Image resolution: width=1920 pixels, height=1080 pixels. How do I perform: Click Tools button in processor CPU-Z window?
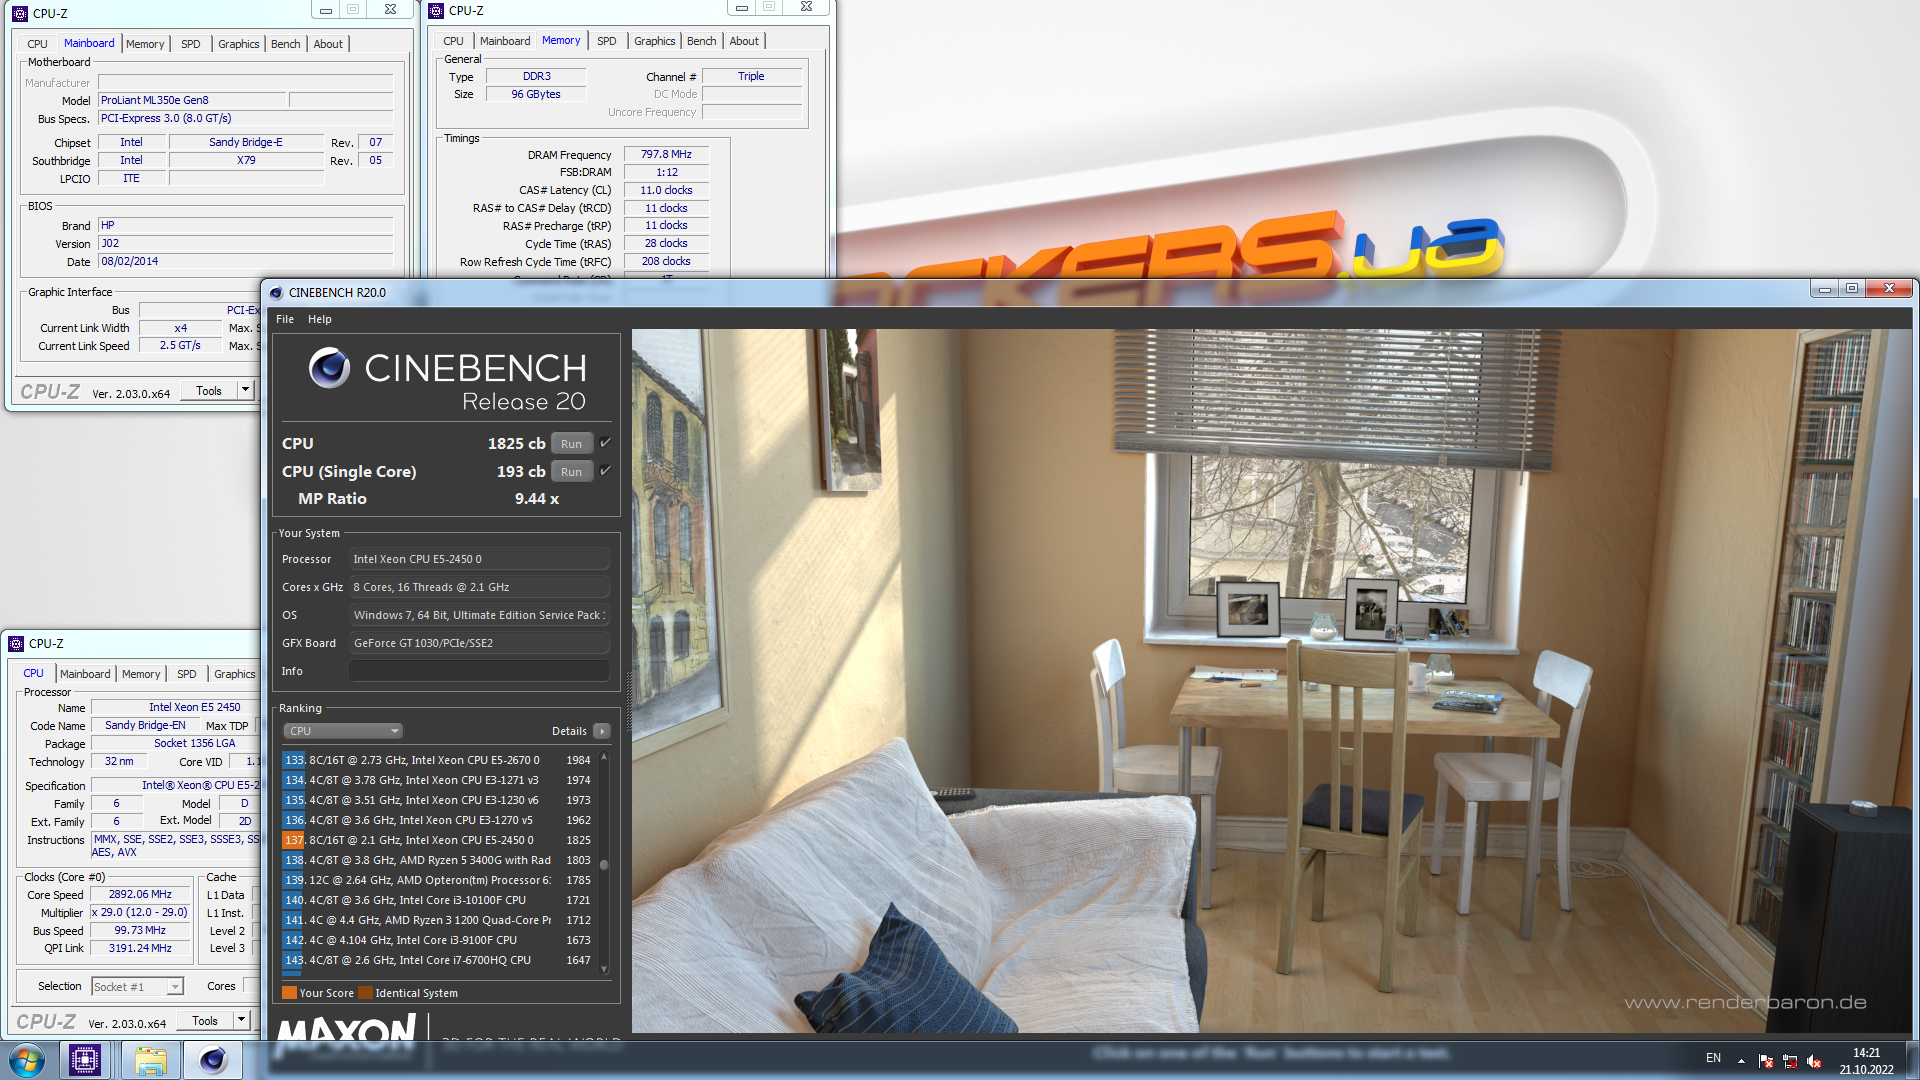(x=205, y=1020)
